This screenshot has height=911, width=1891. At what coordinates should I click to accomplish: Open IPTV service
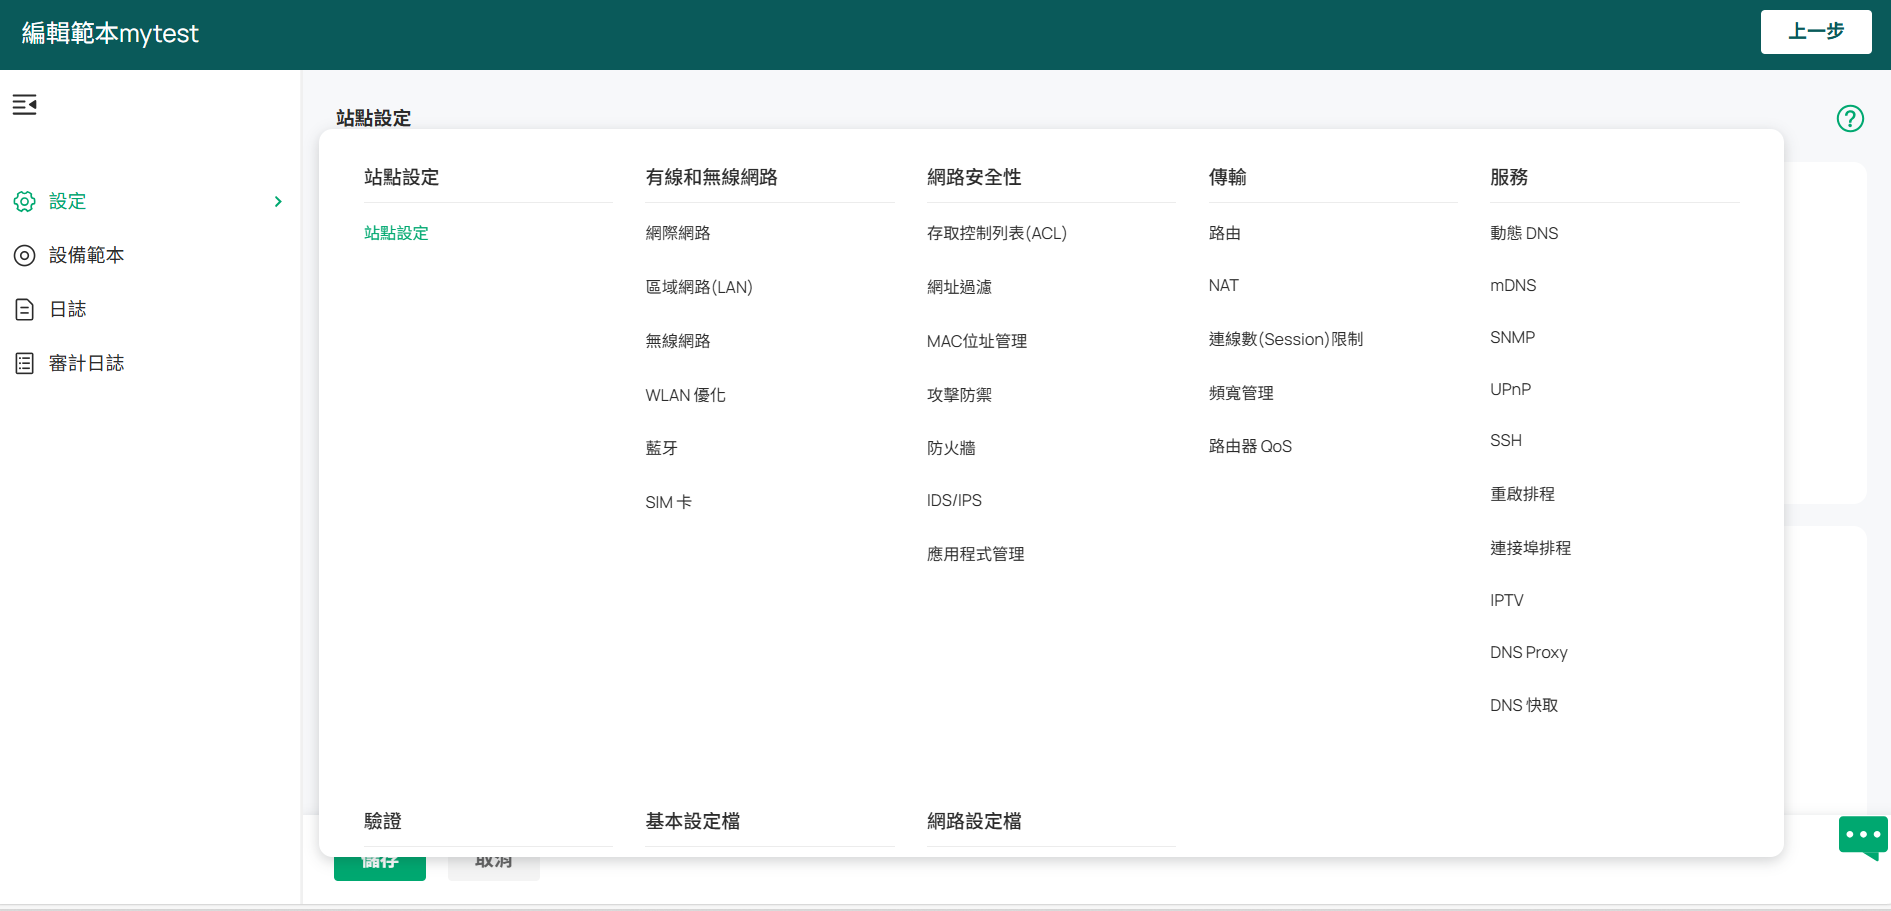click(x=1507, y=600)
